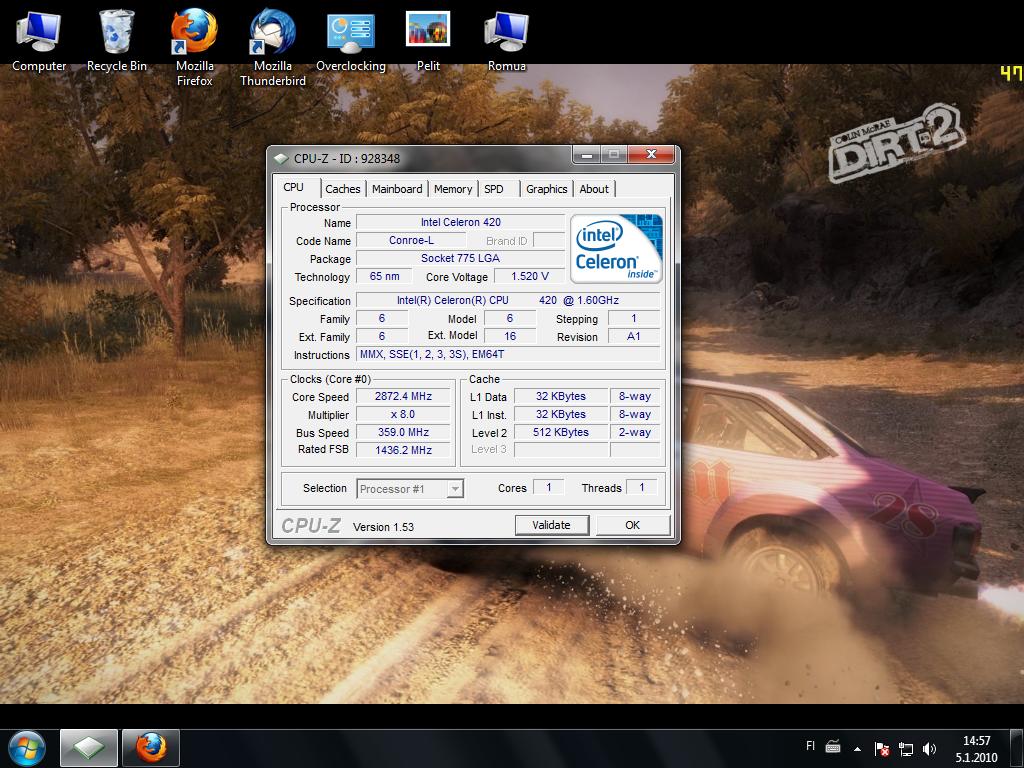The image size is (1024, 768).
Task: Open the Overclocking desktop icon
Action: [351, 40]
